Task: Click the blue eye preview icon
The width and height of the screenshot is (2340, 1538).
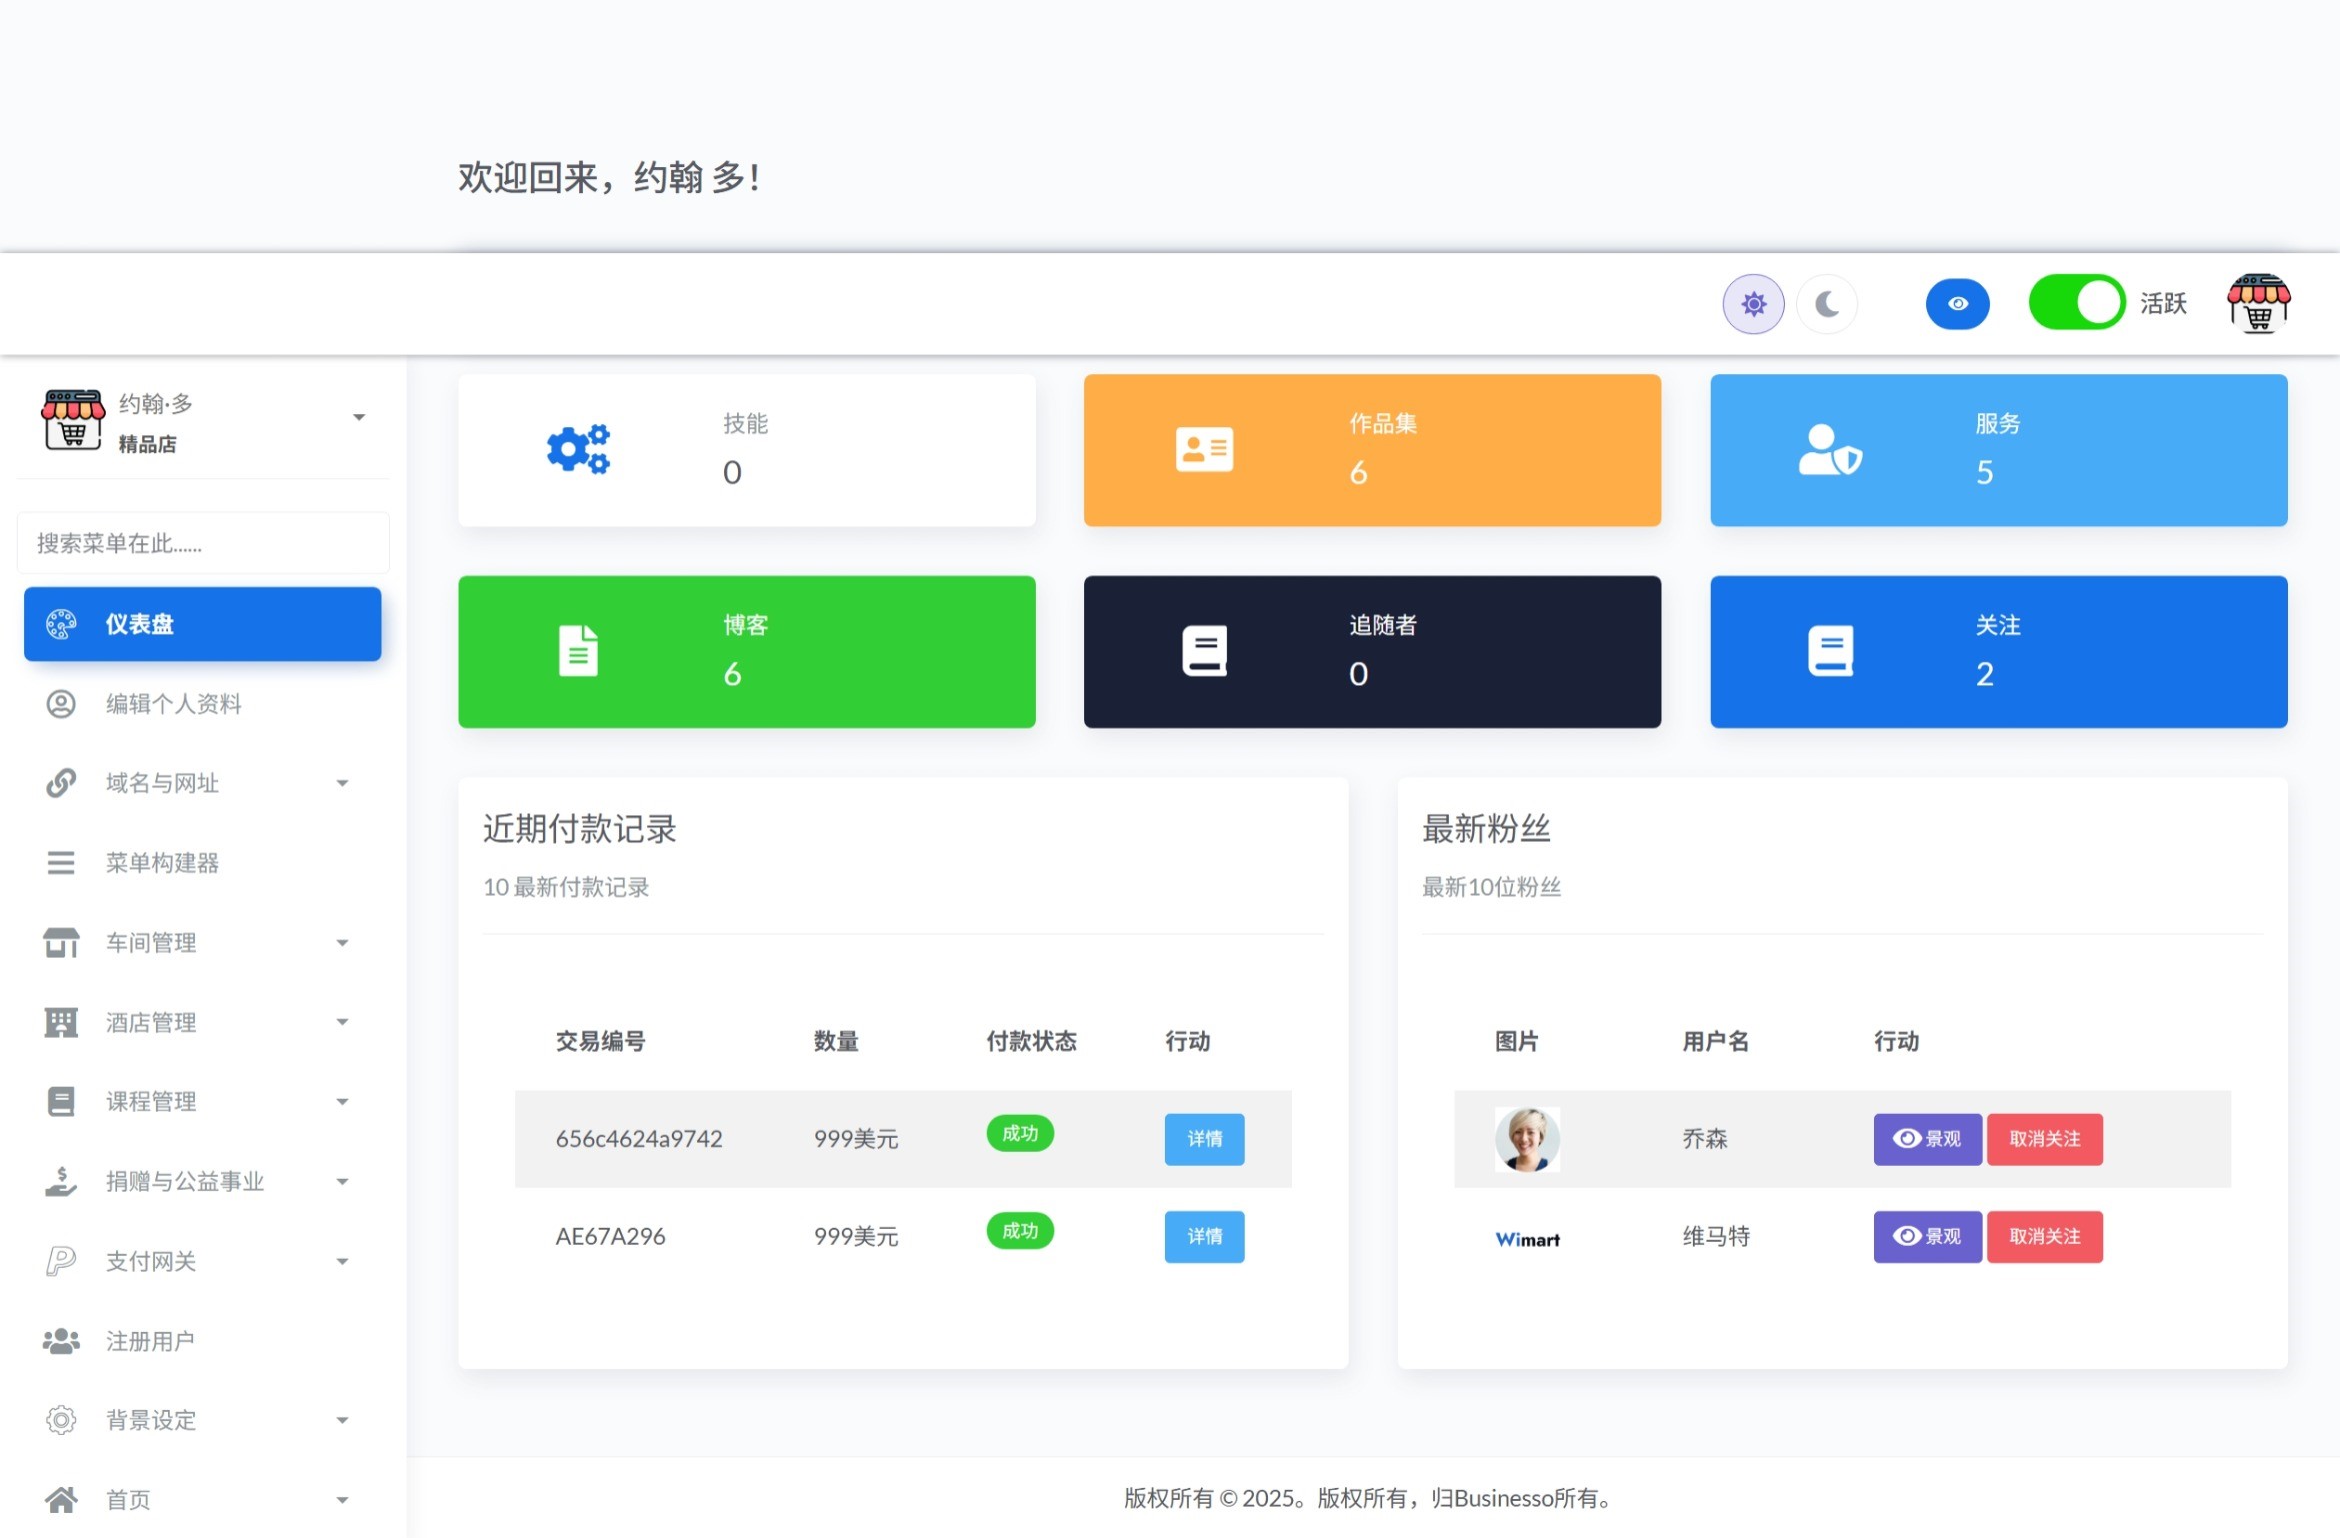Action: (1957, 304)
